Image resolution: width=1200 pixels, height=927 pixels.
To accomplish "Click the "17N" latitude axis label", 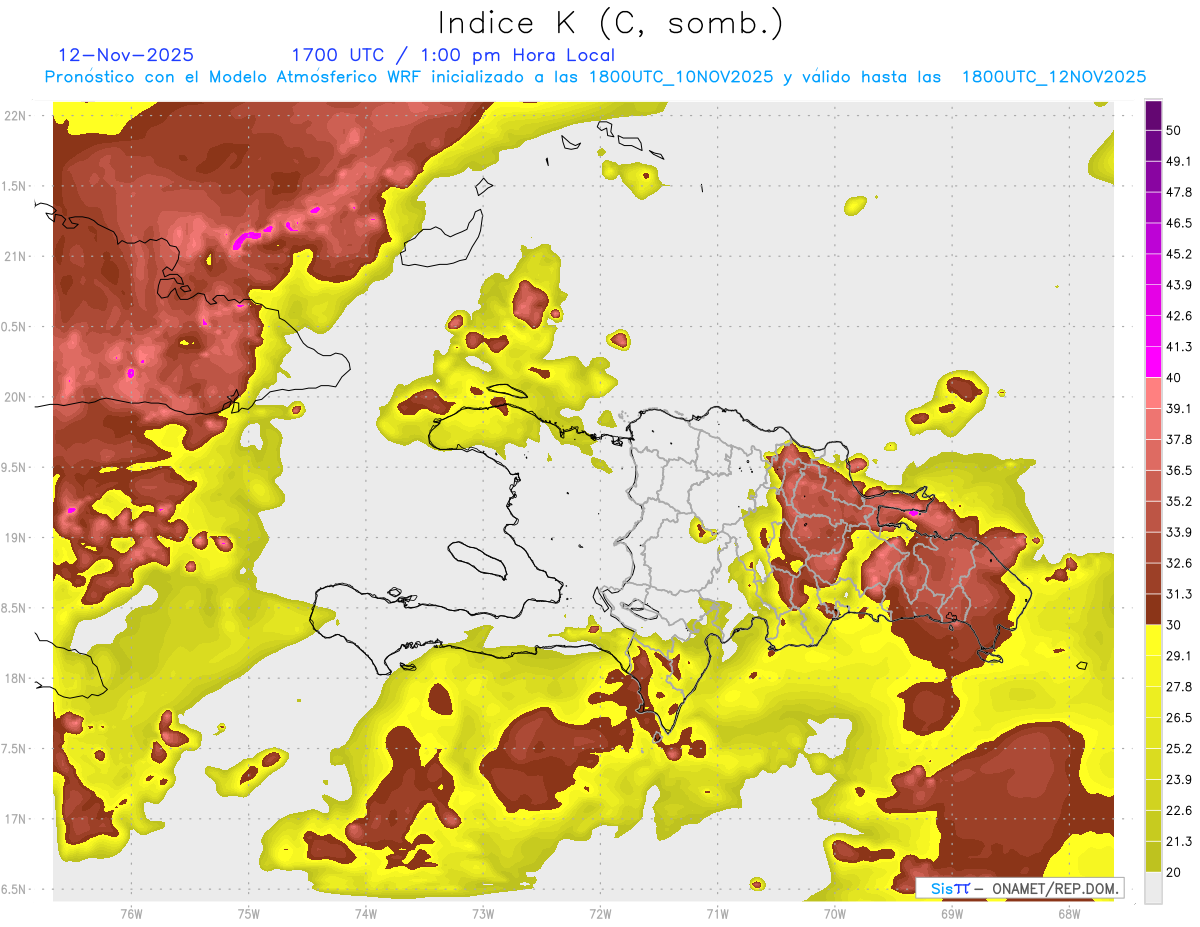I will 16,819.
